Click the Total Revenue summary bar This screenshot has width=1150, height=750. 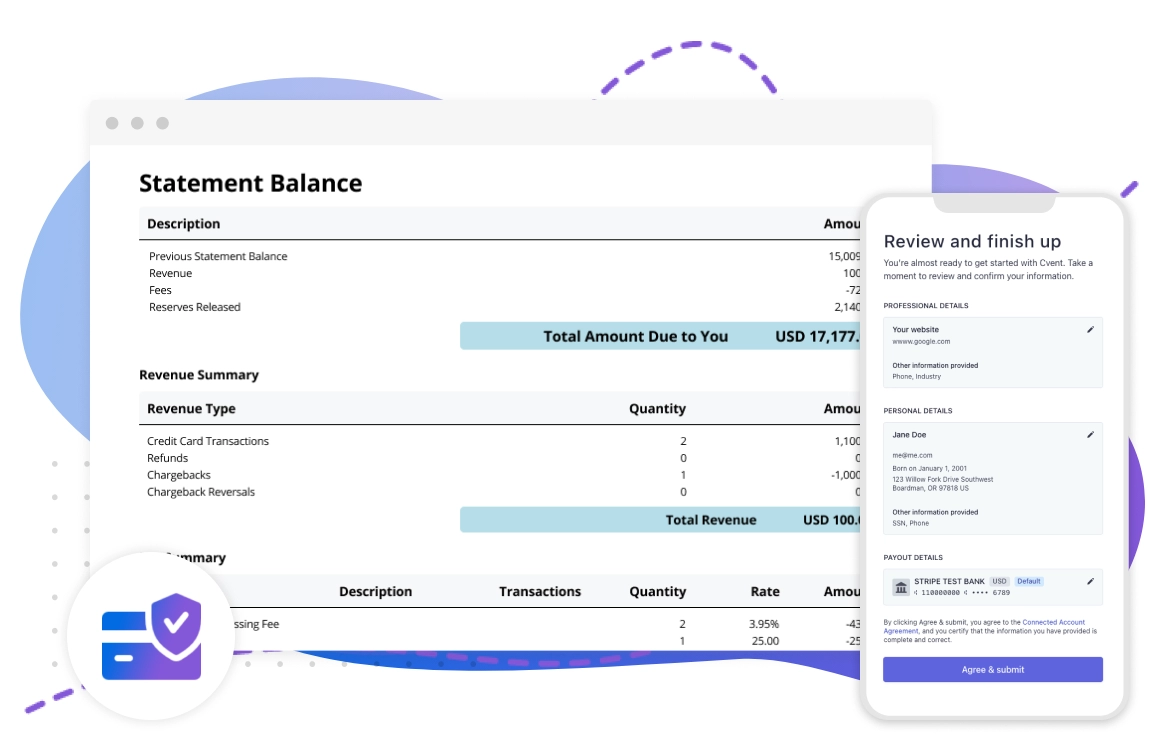pyautogui.click(x=660, y=520)
